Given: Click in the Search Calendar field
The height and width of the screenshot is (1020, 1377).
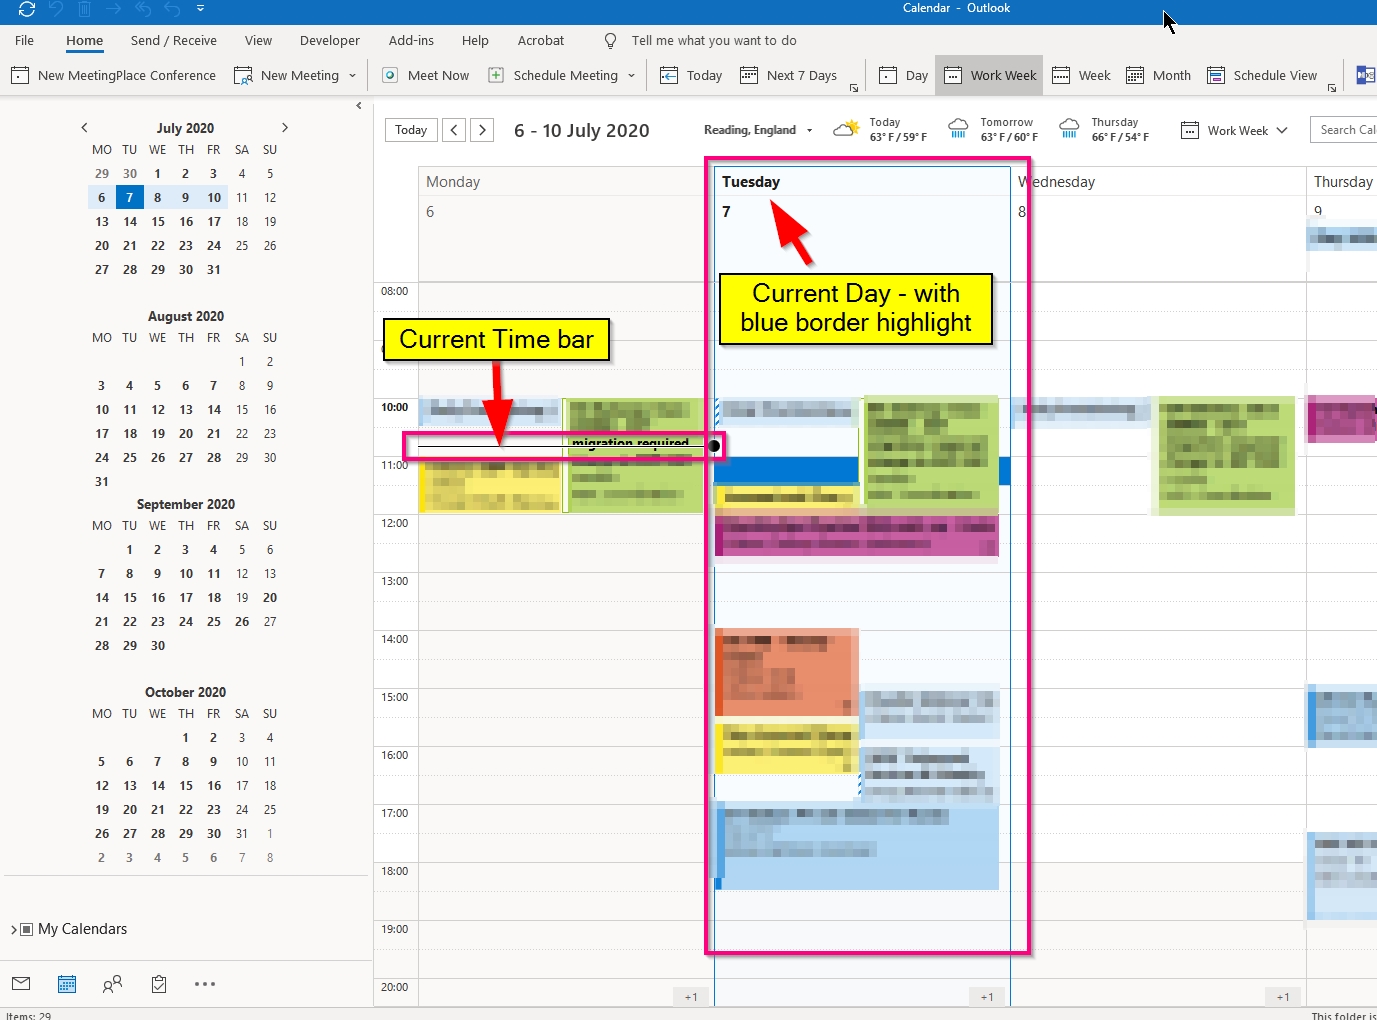Looking at the screenshot, I should [x=1344, y=130].
